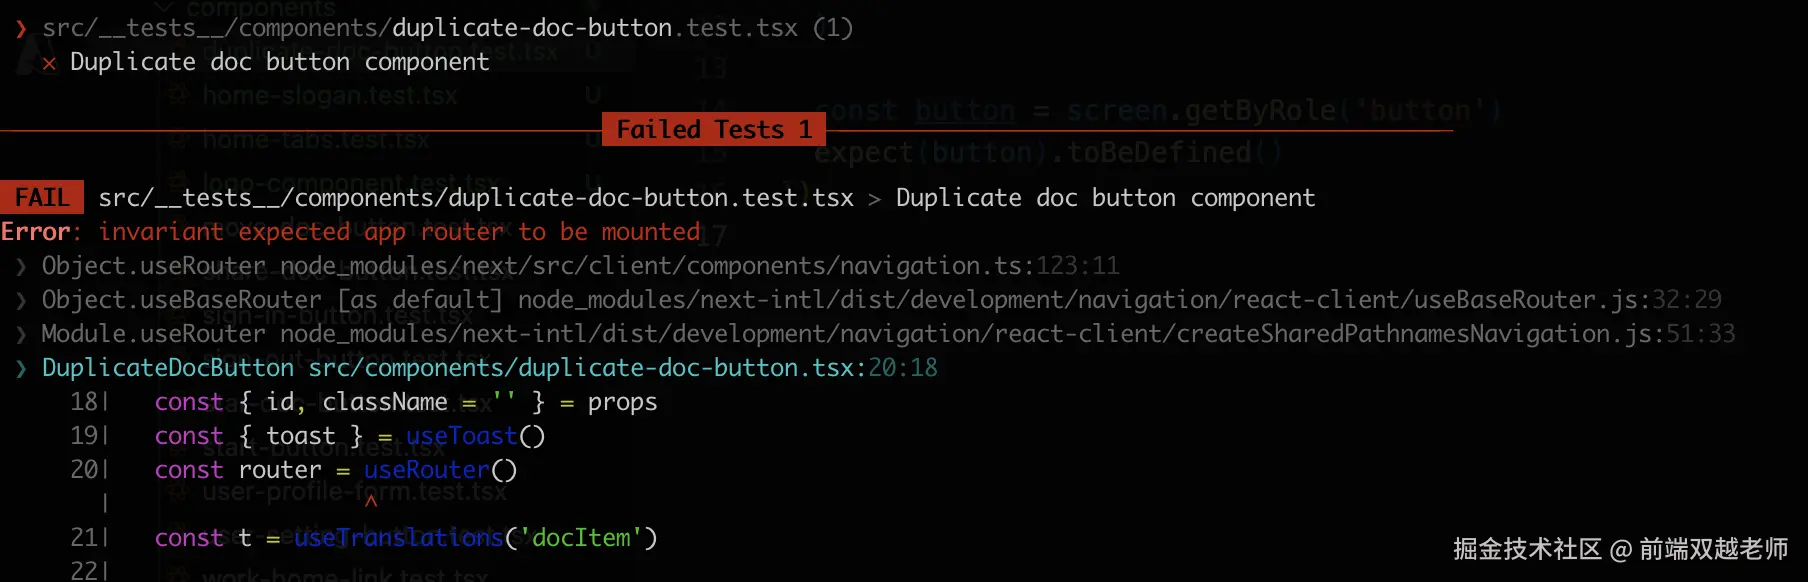Click the error message about app router mounted
The height and width of the screenshot is (582, 1808).
[399, 232]
